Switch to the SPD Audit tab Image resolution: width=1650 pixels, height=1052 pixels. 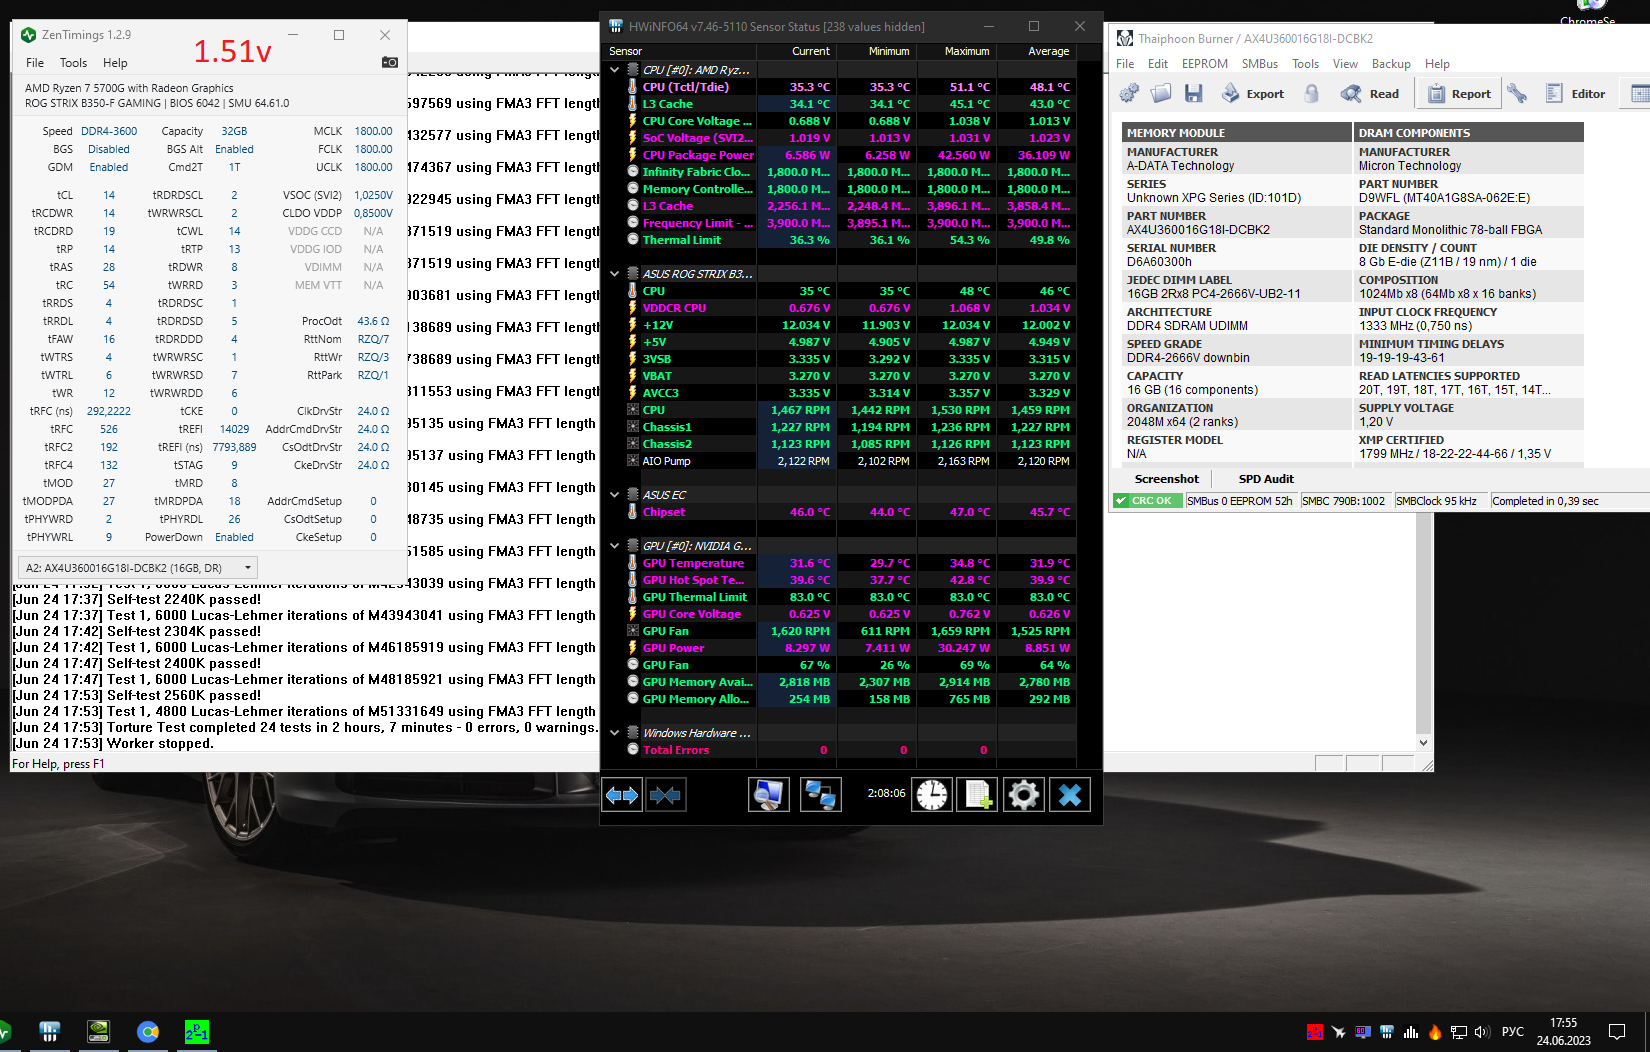[x=1266, y=479]
